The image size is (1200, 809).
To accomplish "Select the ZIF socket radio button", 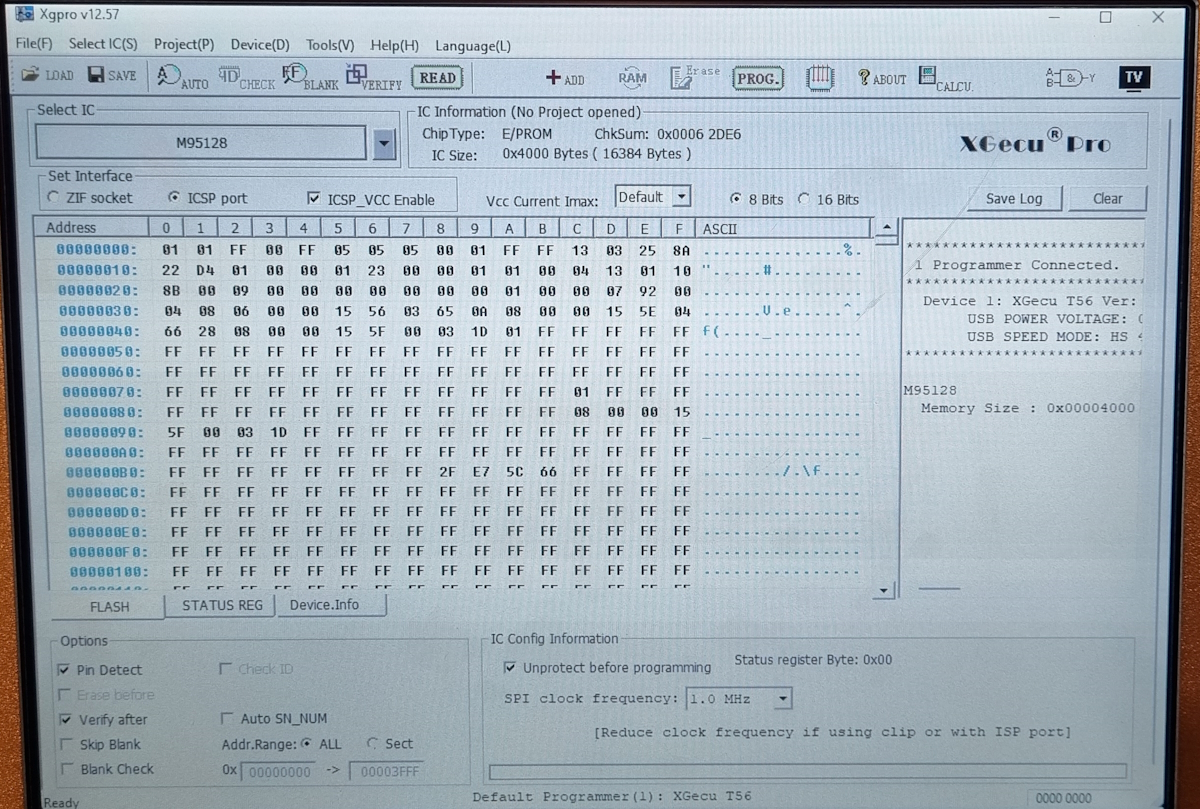I will [x=54, y=198].
